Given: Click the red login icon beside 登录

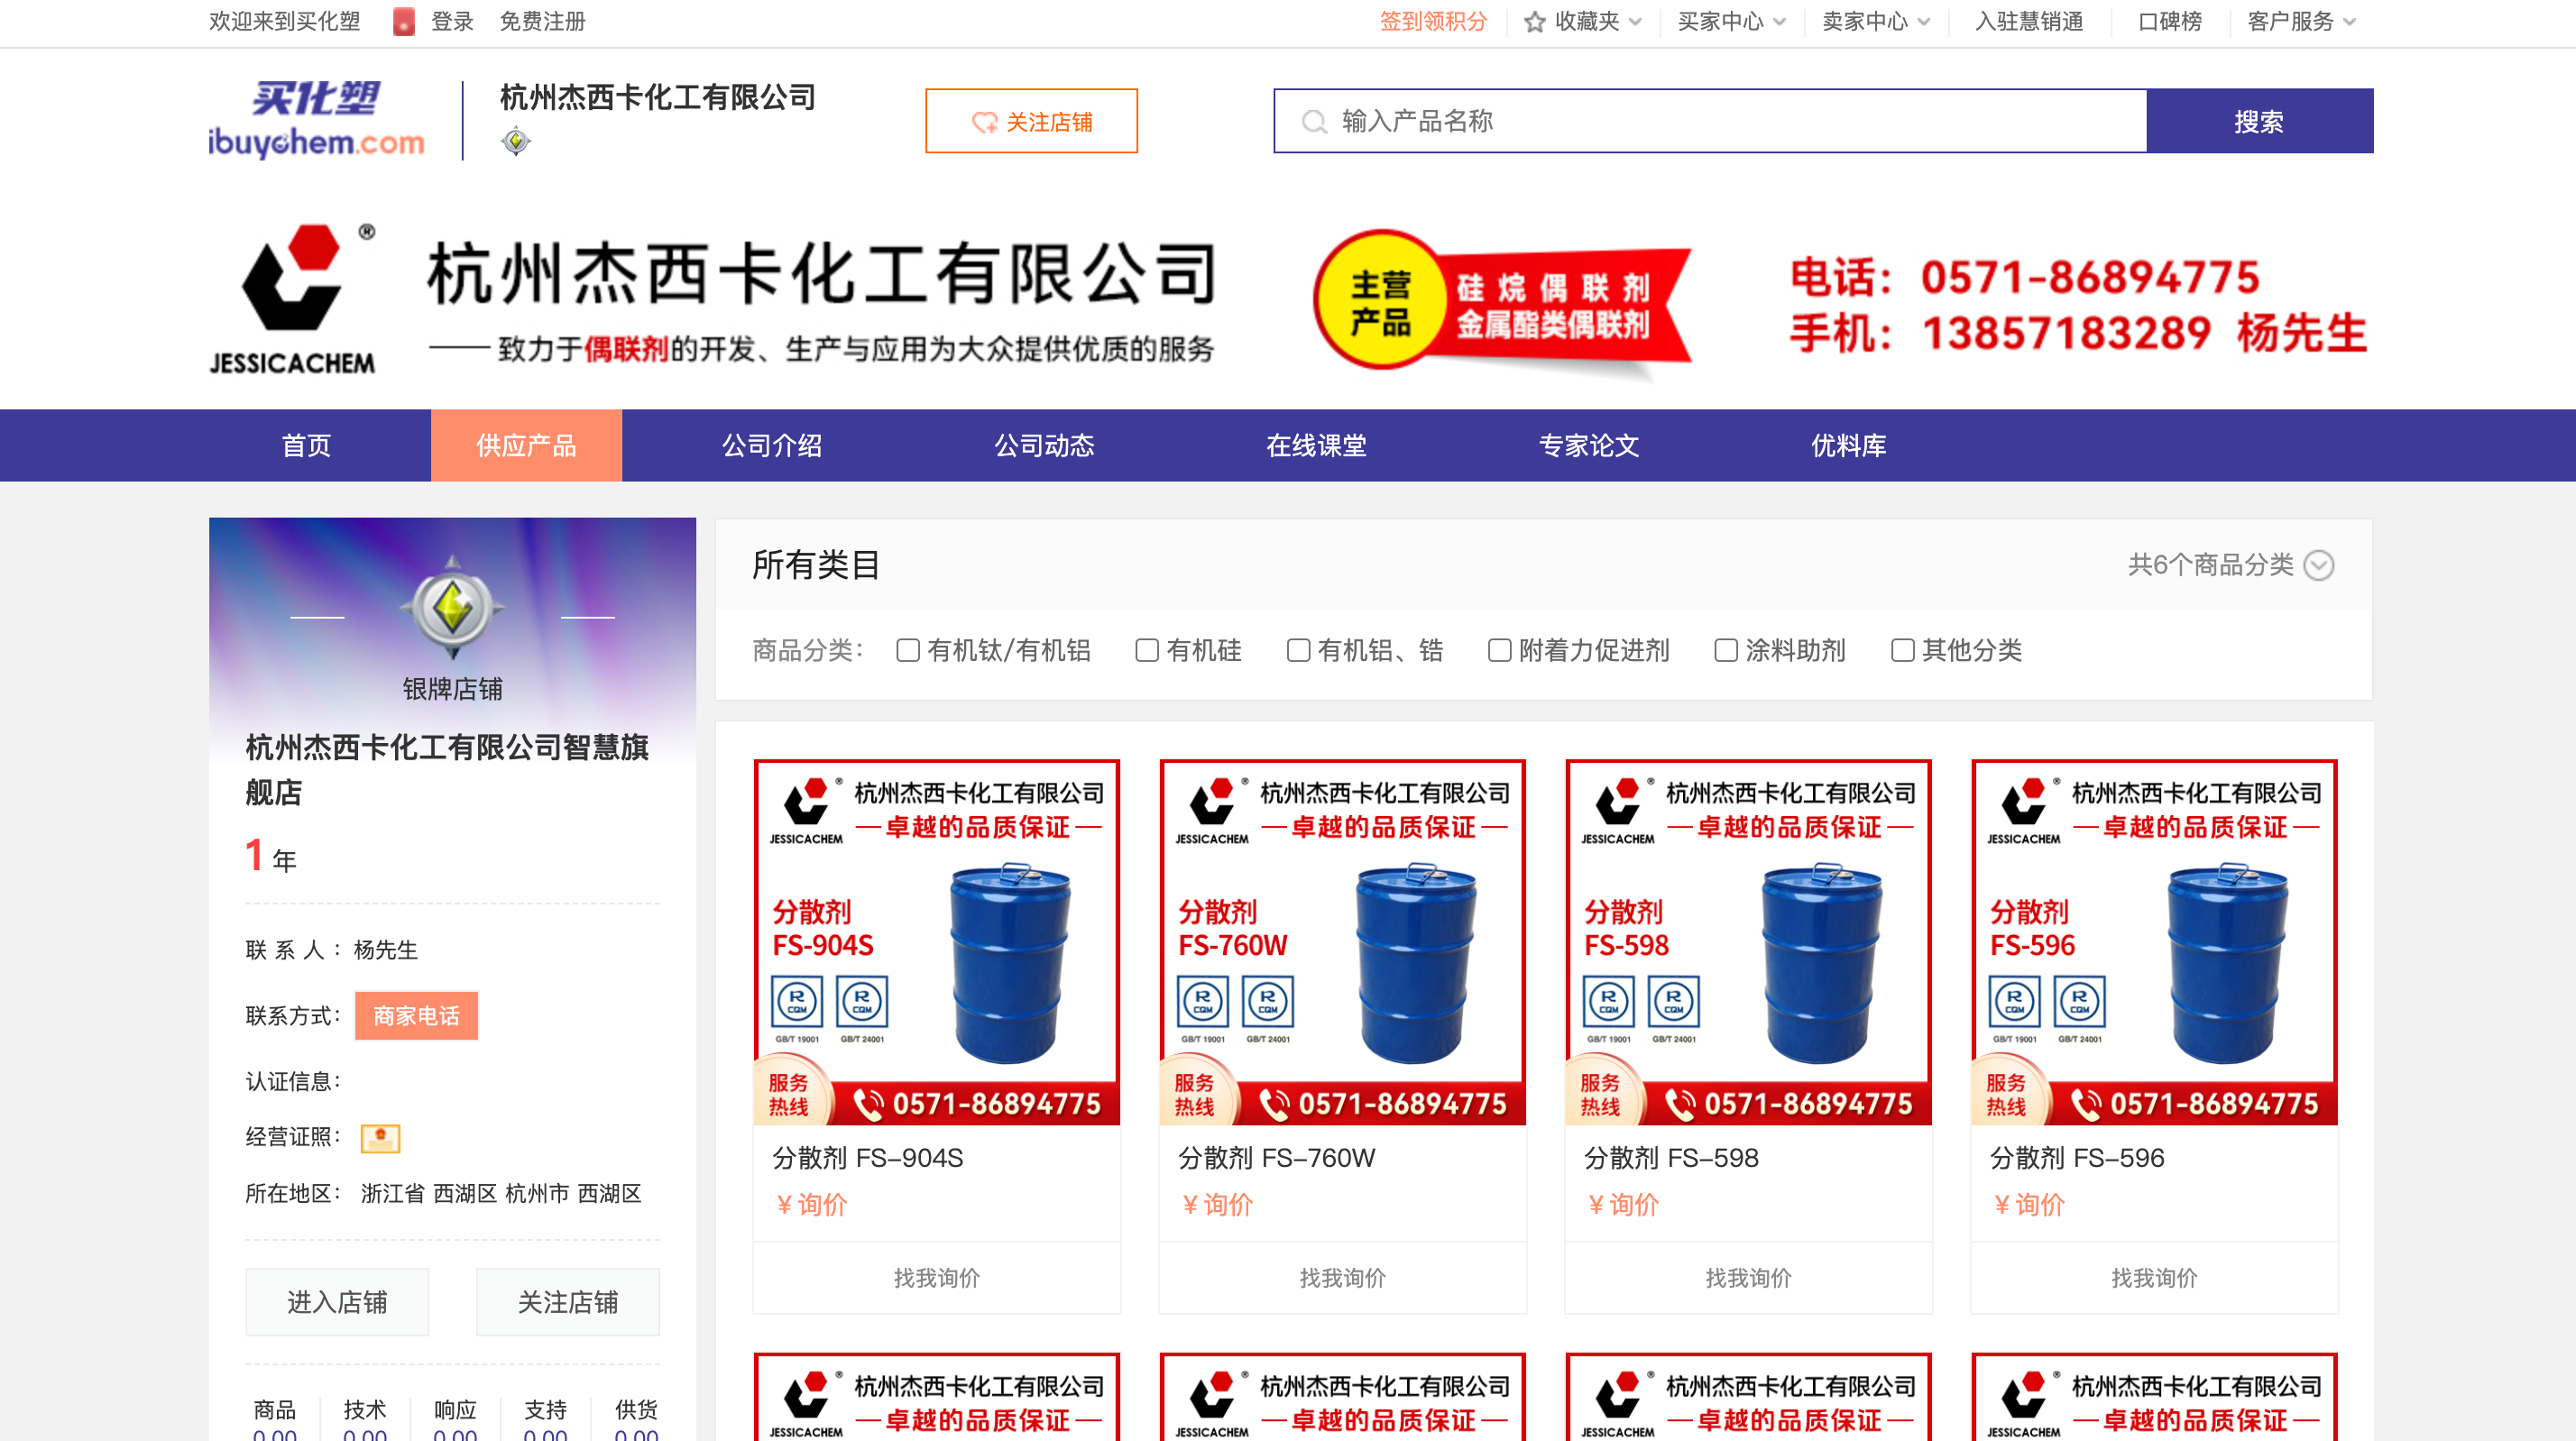Looking at the screenshot, I should coord(404,21).
